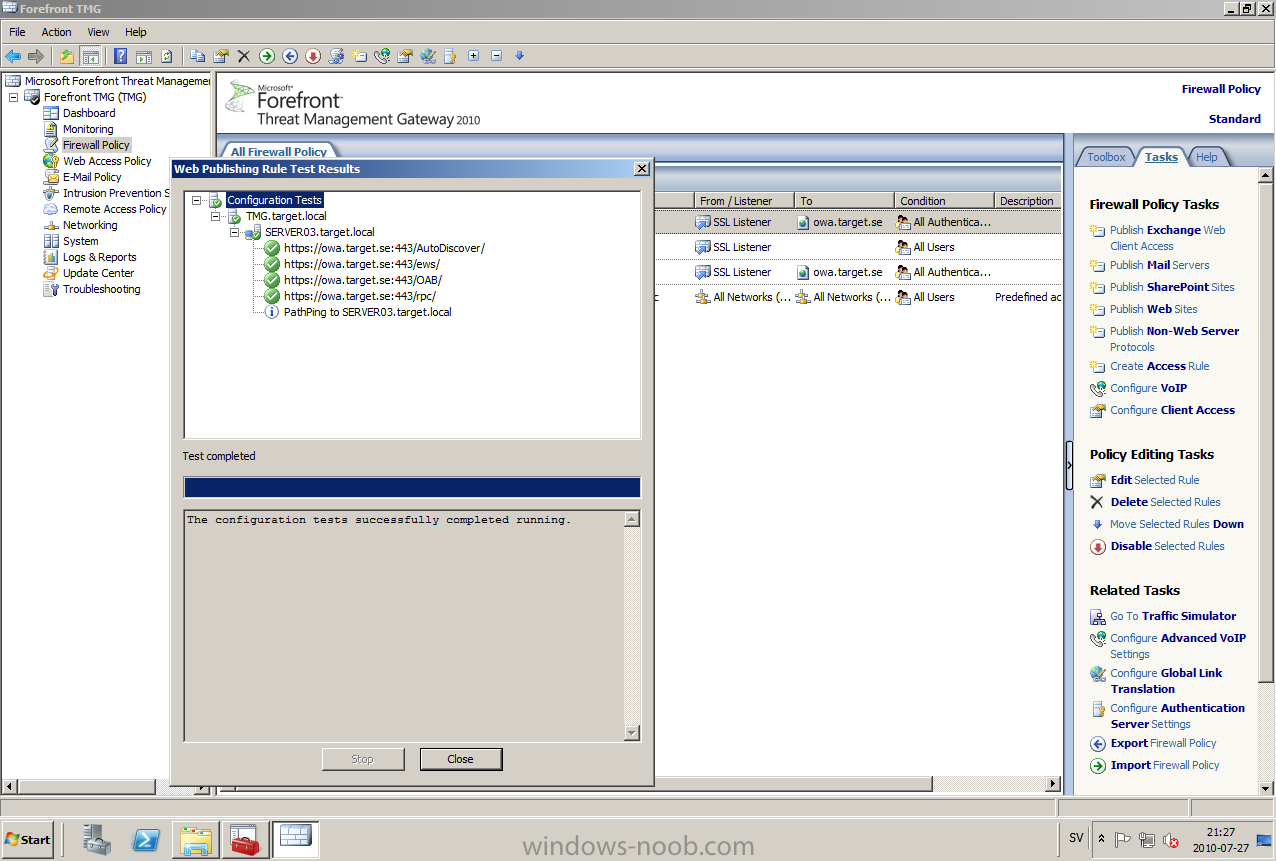Click Publish Exchange Web Client Access link
The image size is (1276, 861).
1167,238
